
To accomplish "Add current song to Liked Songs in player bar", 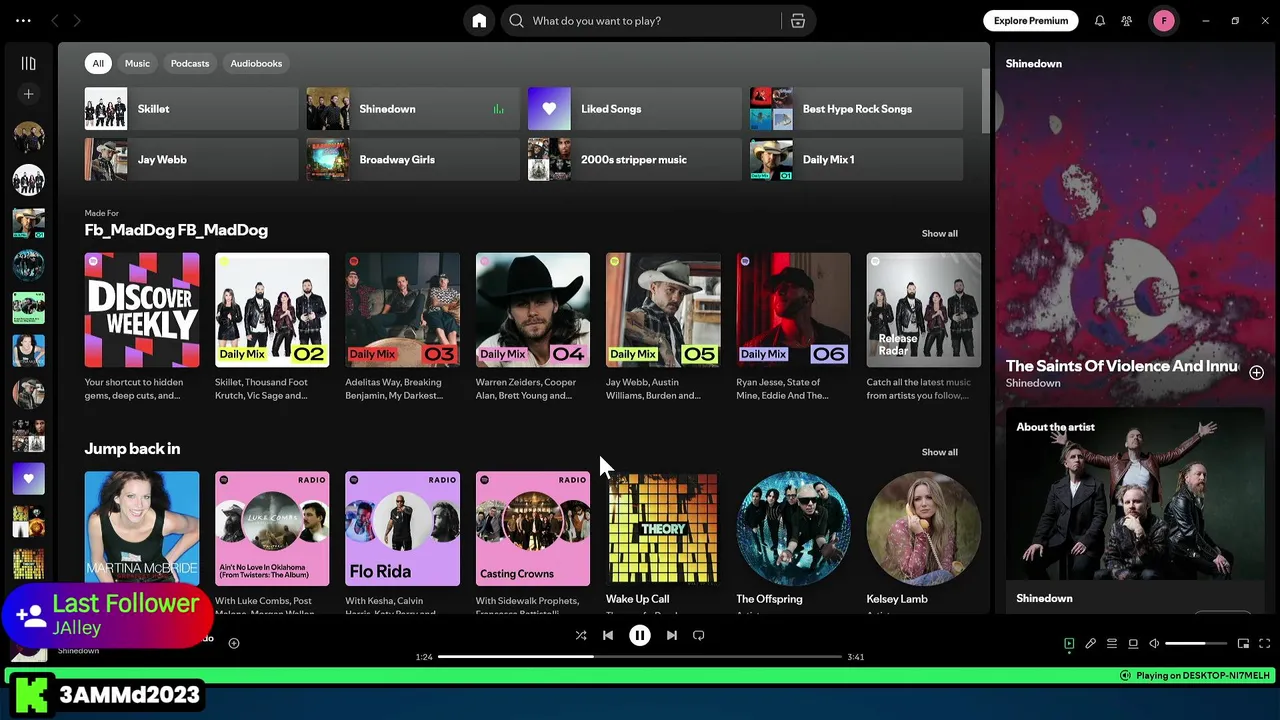I will click(234, 643).
